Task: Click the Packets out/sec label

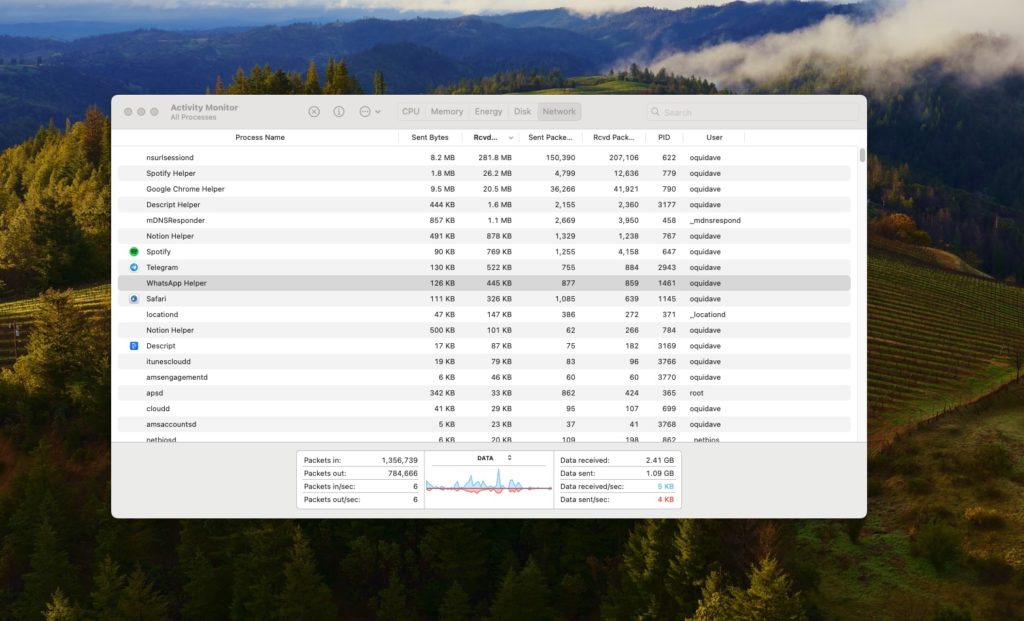Action: (332, 499)
